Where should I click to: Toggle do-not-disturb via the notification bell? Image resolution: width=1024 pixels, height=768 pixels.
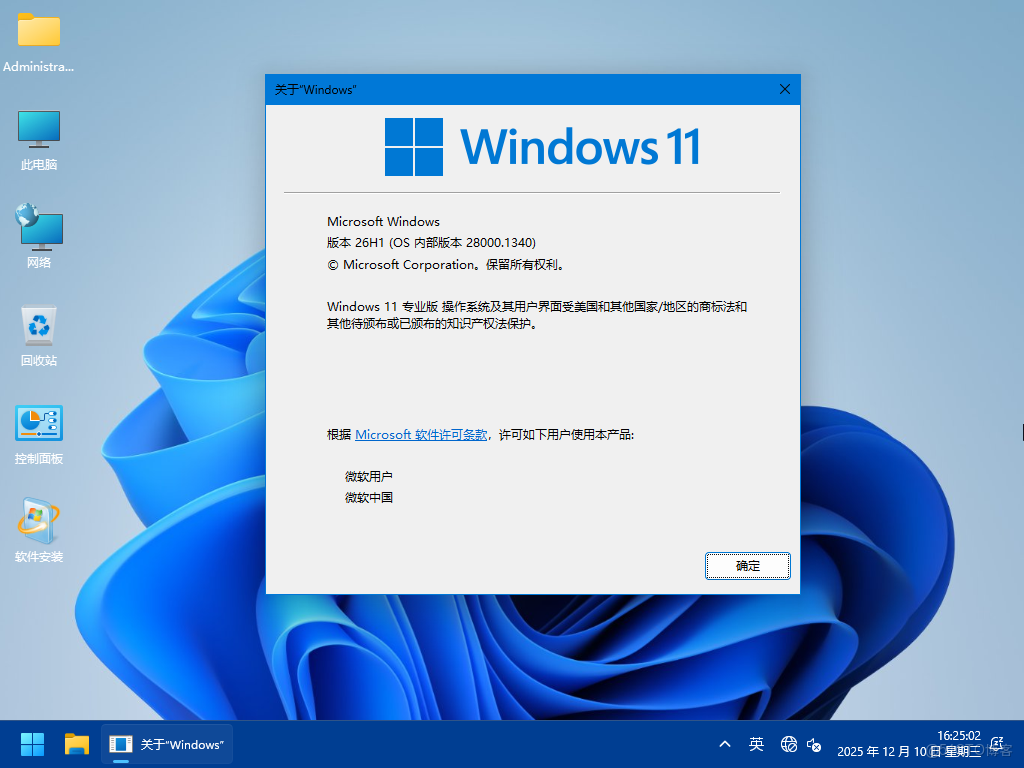pos(996,744)
